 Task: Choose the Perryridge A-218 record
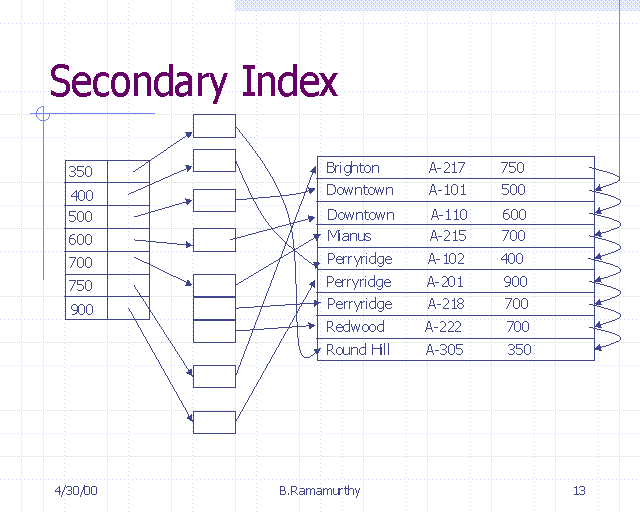click(x=455, y=304)
